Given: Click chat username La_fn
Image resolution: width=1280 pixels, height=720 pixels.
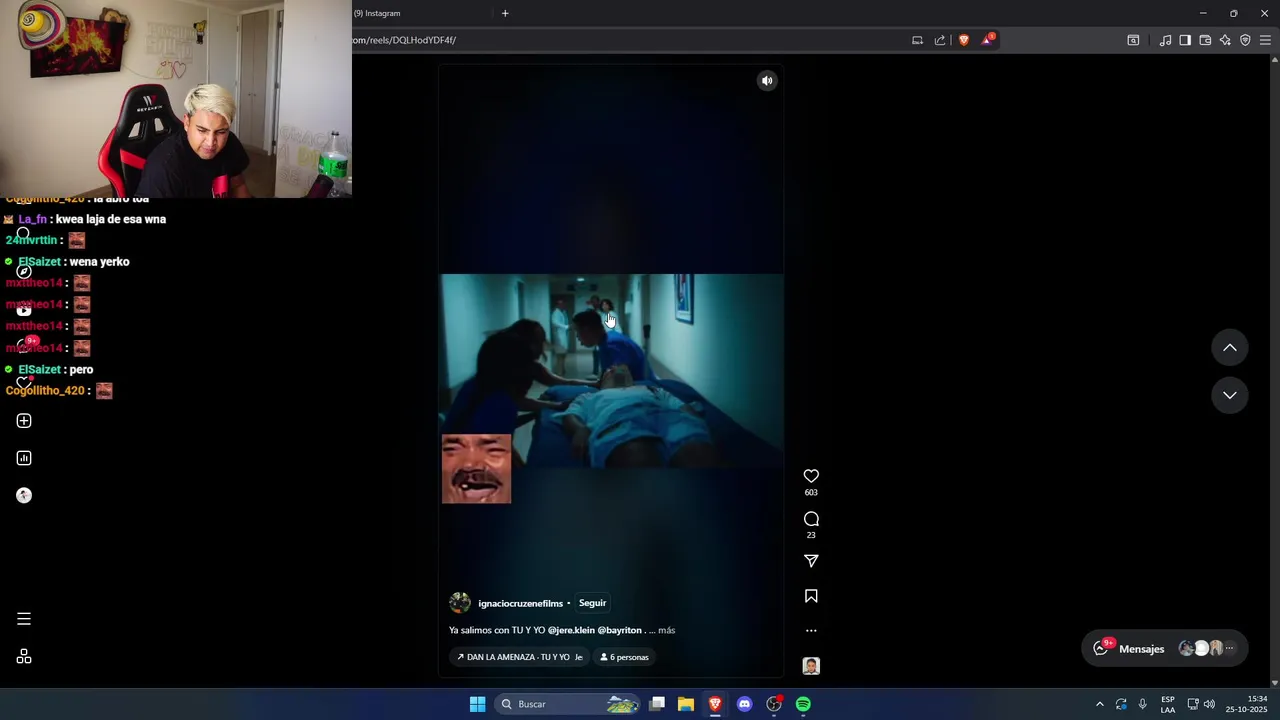Looking at the screenshot, I should click(32, 219).
